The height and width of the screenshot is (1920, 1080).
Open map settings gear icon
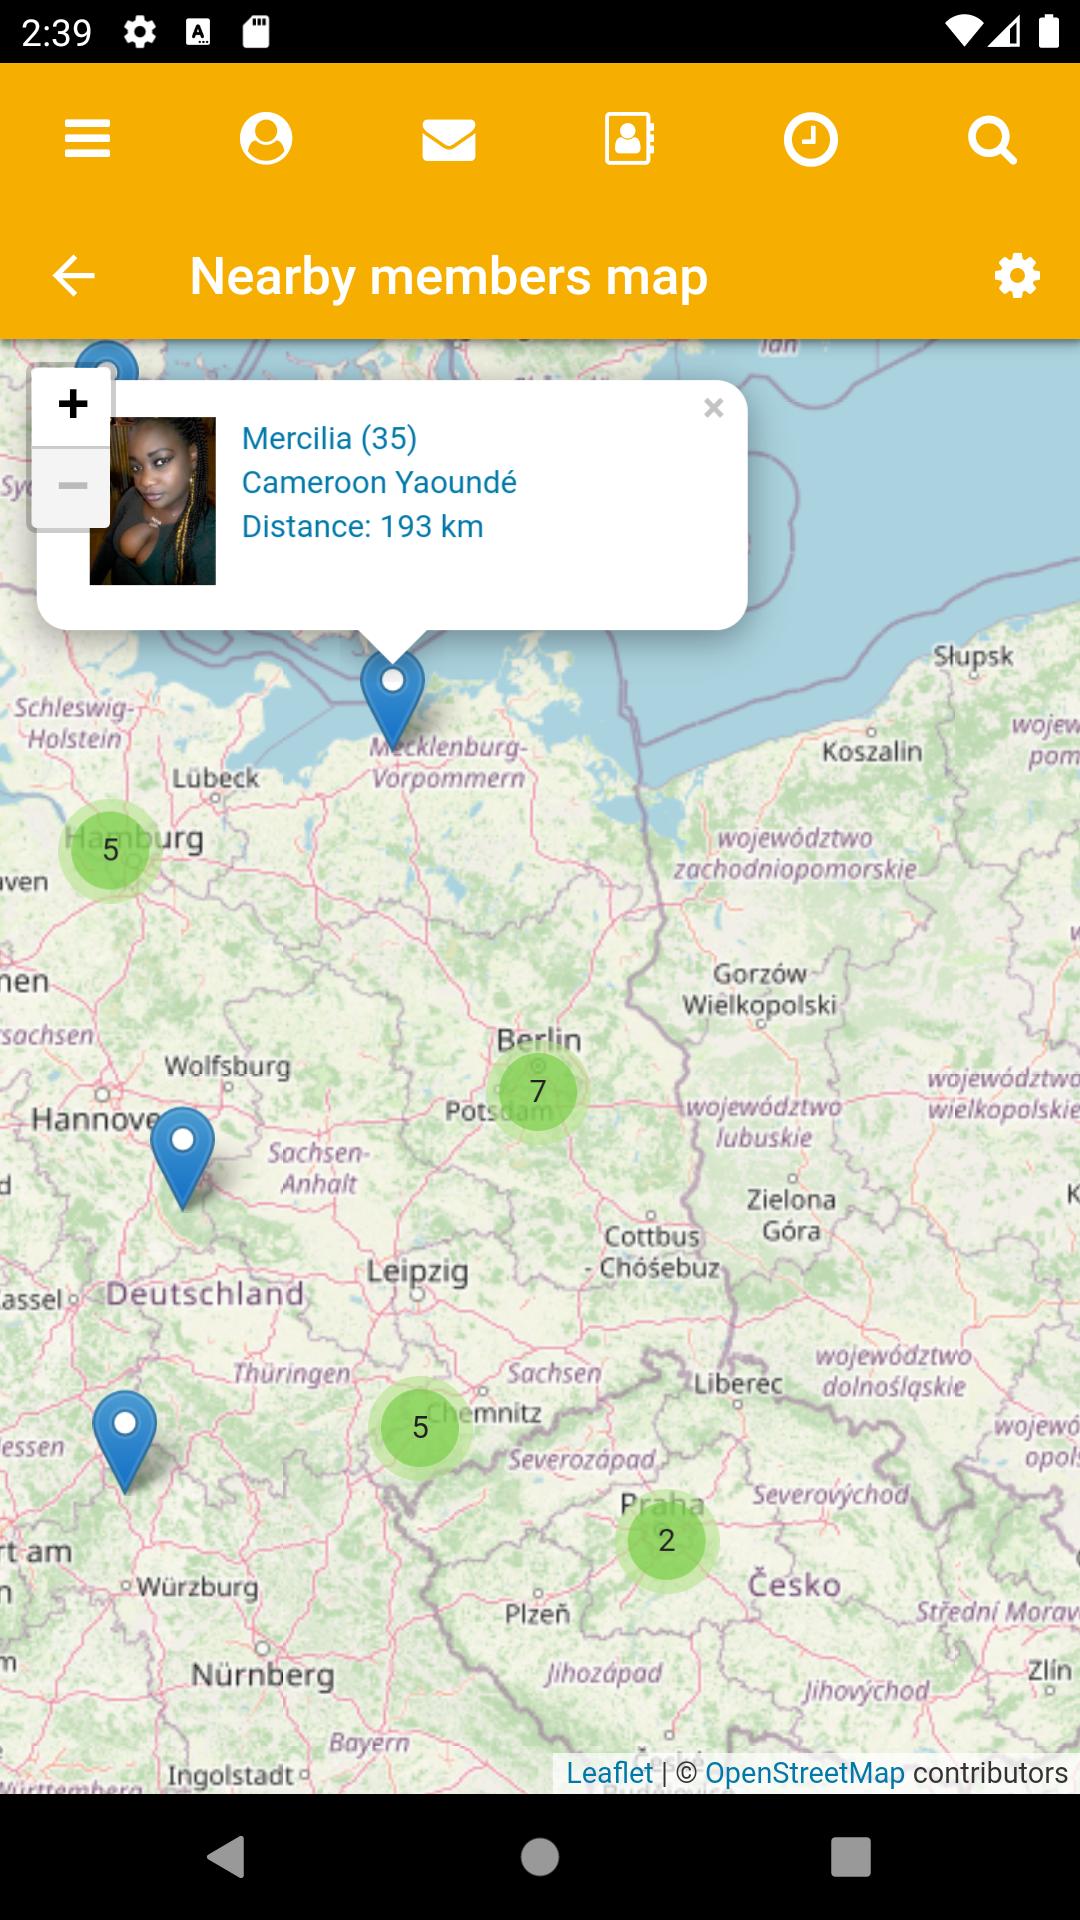pyautogui.click(x=1017, y=275)
